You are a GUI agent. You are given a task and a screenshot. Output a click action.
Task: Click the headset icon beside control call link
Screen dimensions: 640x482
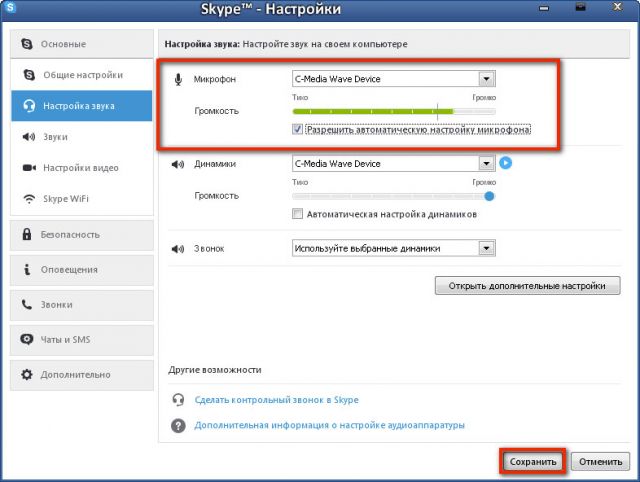click(178, 400)
